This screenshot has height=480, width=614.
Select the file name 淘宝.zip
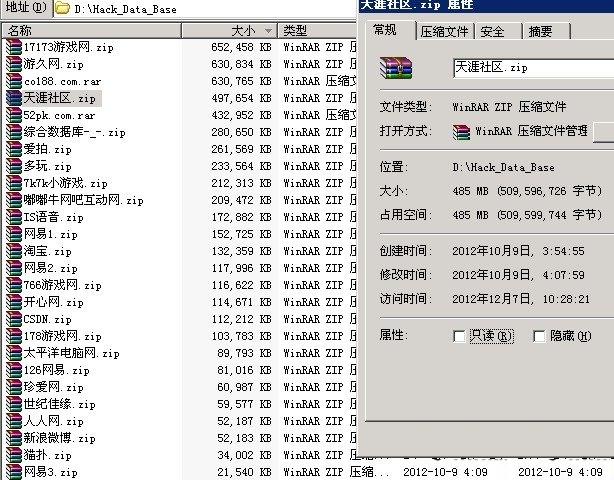point(47,251)
